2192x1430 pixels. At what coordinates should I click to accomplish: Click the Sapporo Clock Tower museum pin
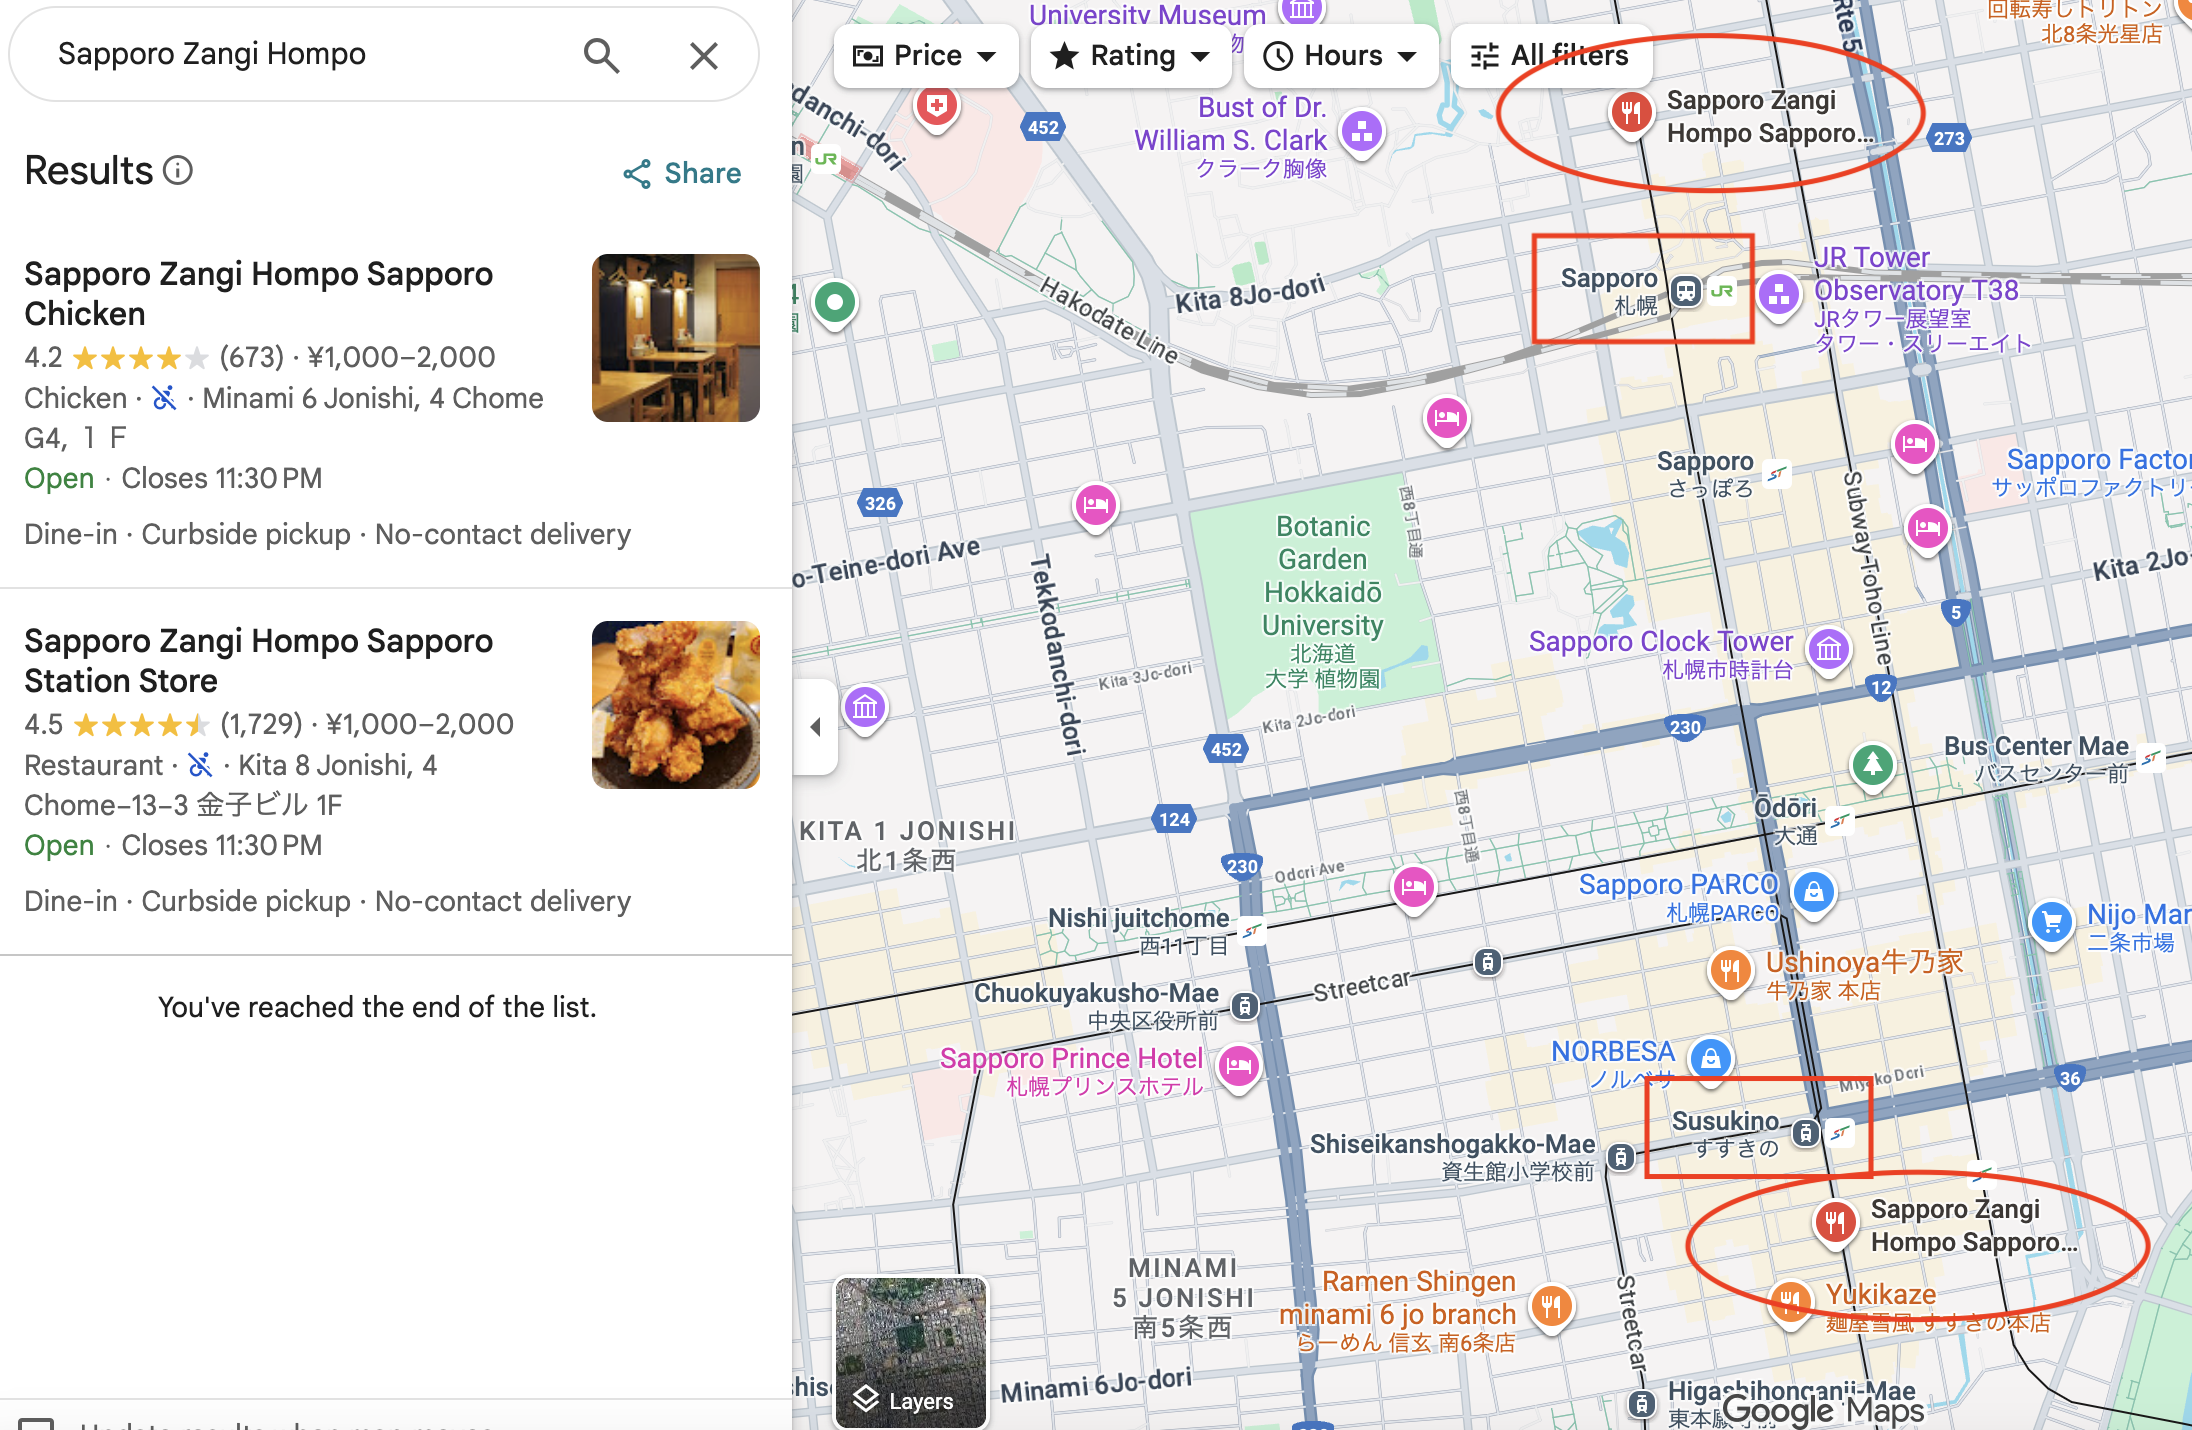coord(1829,649)
